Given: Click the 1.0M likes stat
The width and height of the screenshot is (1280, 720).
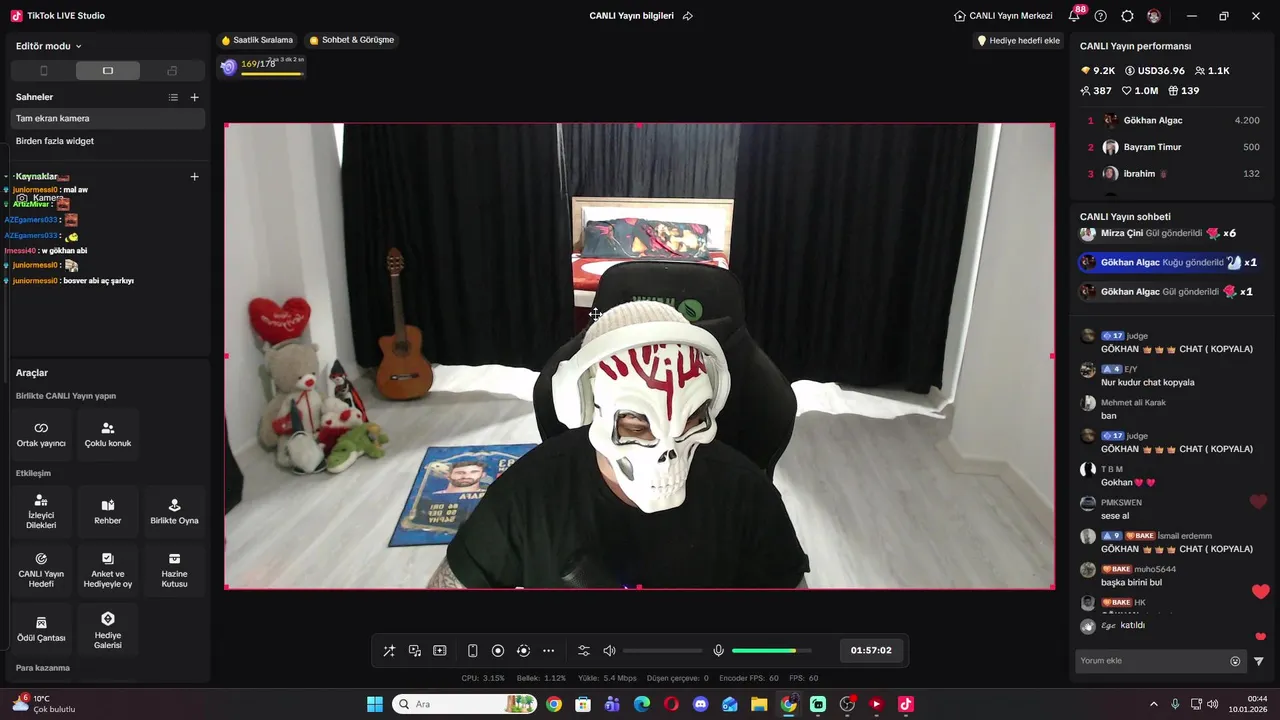Looking at the screenshot, I should point(1139,91).
